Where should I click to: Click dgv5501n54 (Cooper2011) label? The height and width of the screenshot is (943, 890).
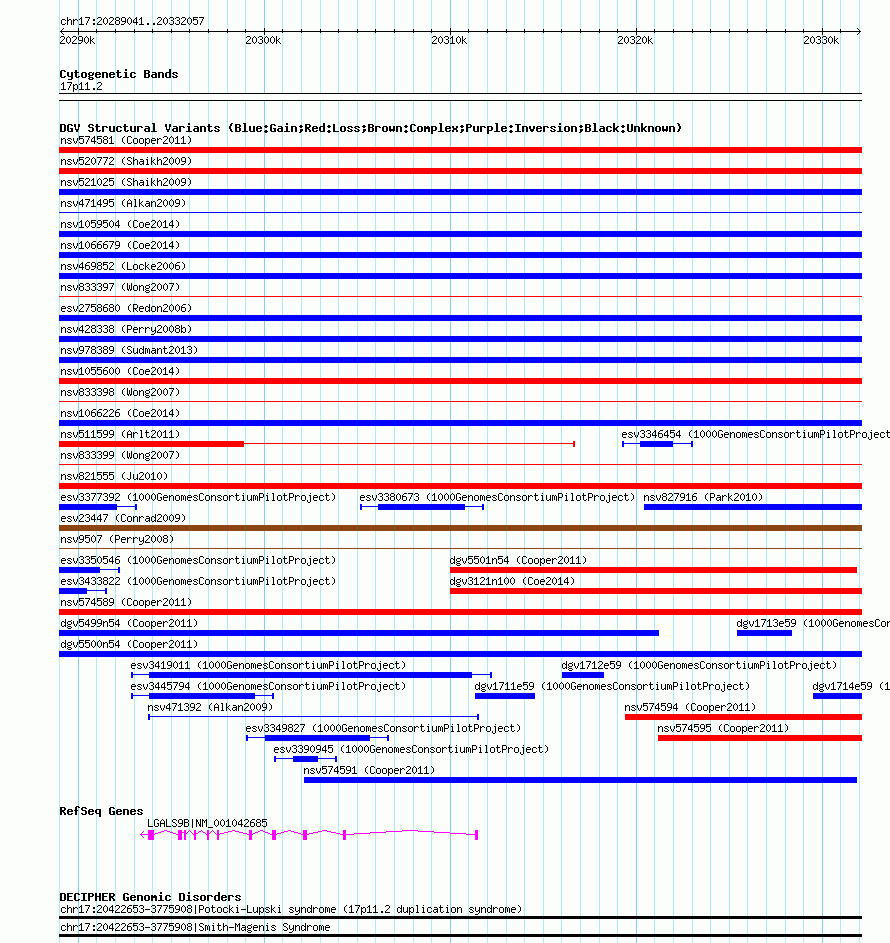(x=518, y=560)
